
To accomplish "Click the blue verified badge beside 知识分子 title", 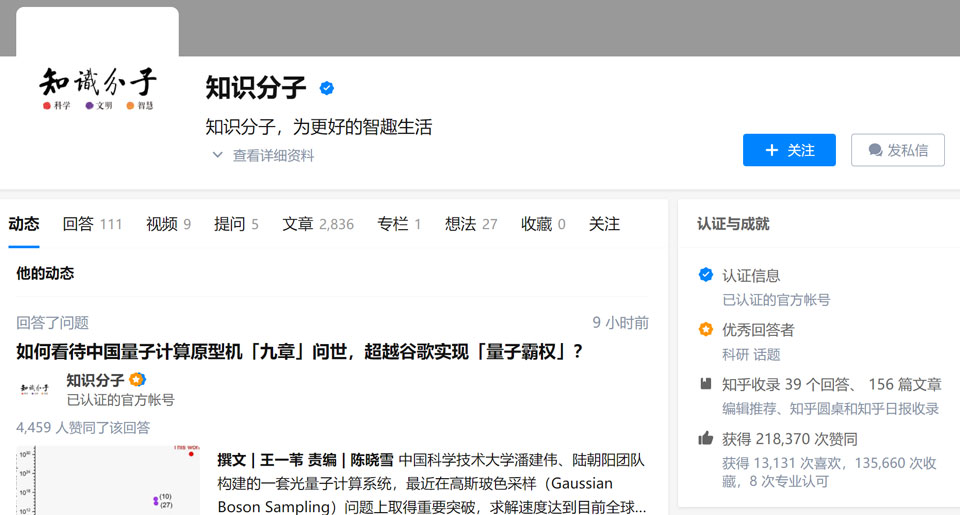I will tap(327, 88).
